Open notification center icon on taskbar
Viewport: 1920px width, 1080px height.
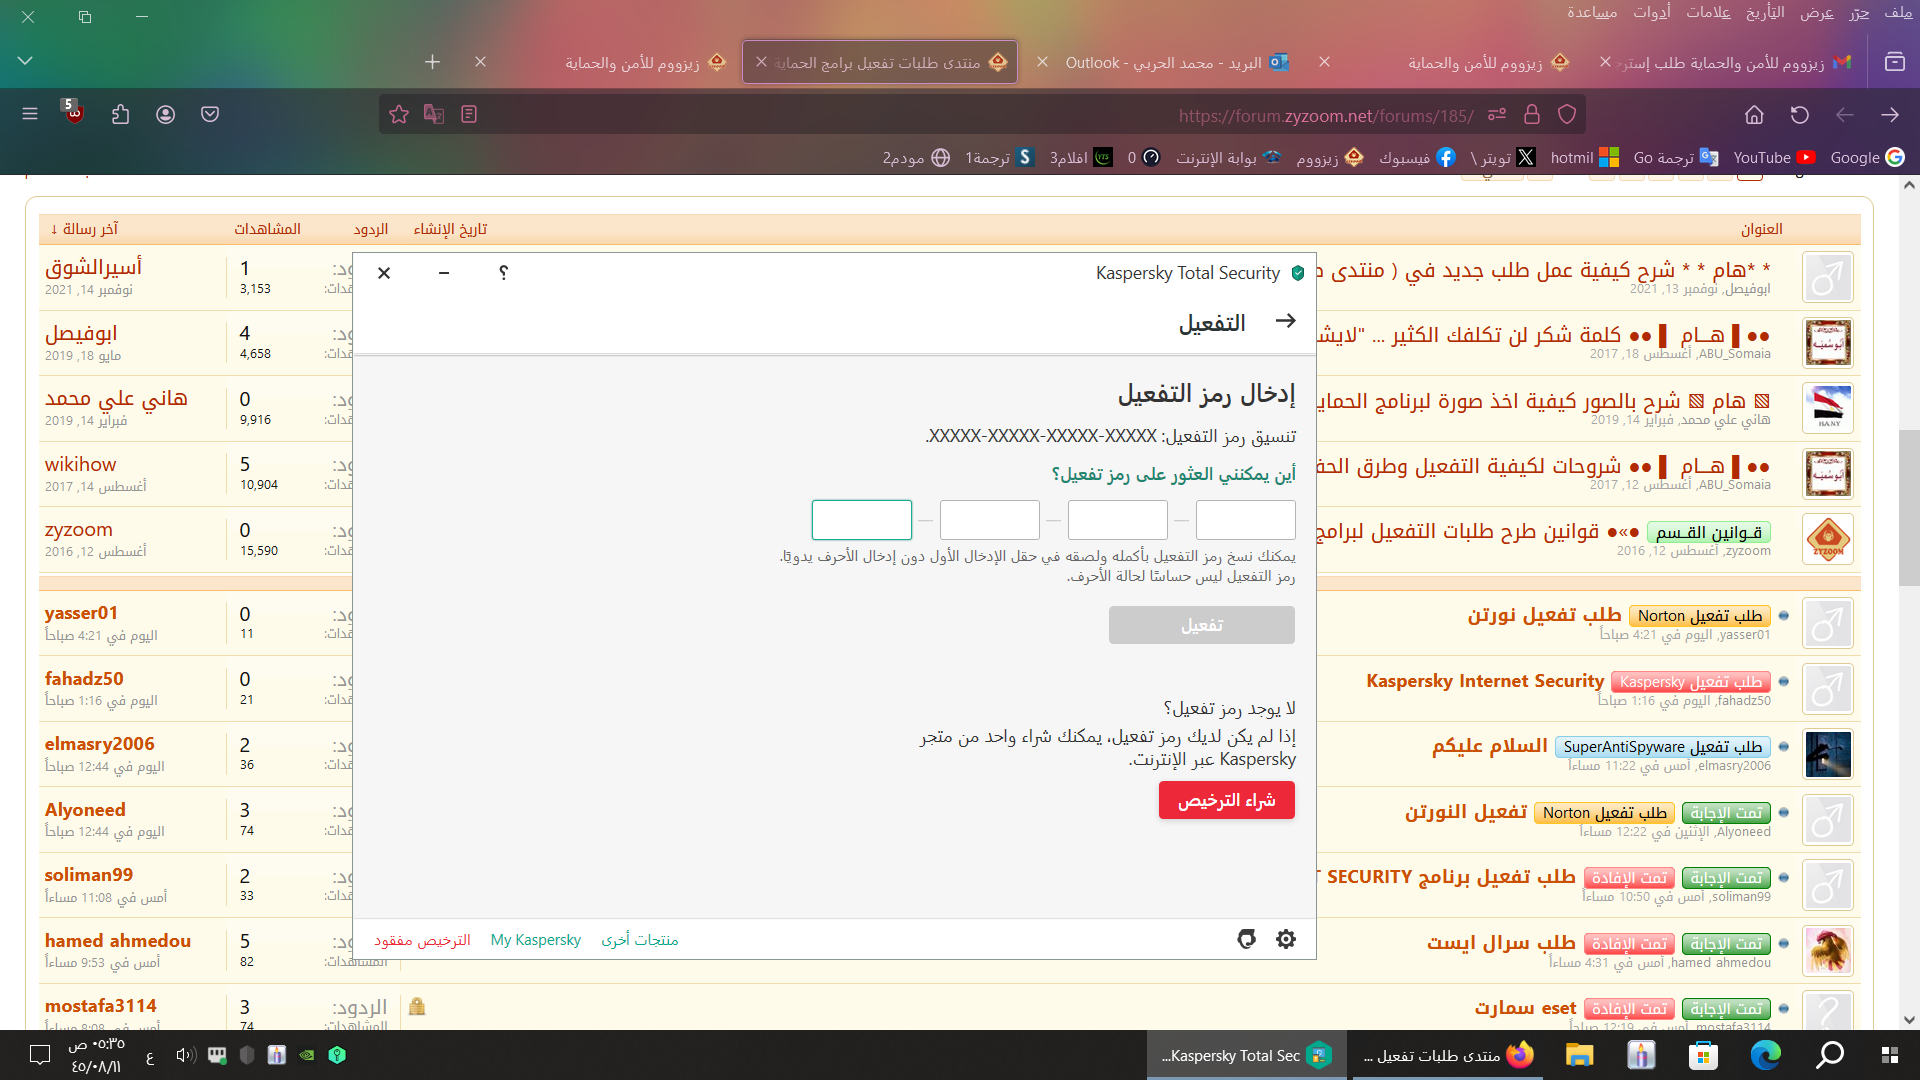(40, 1055)
